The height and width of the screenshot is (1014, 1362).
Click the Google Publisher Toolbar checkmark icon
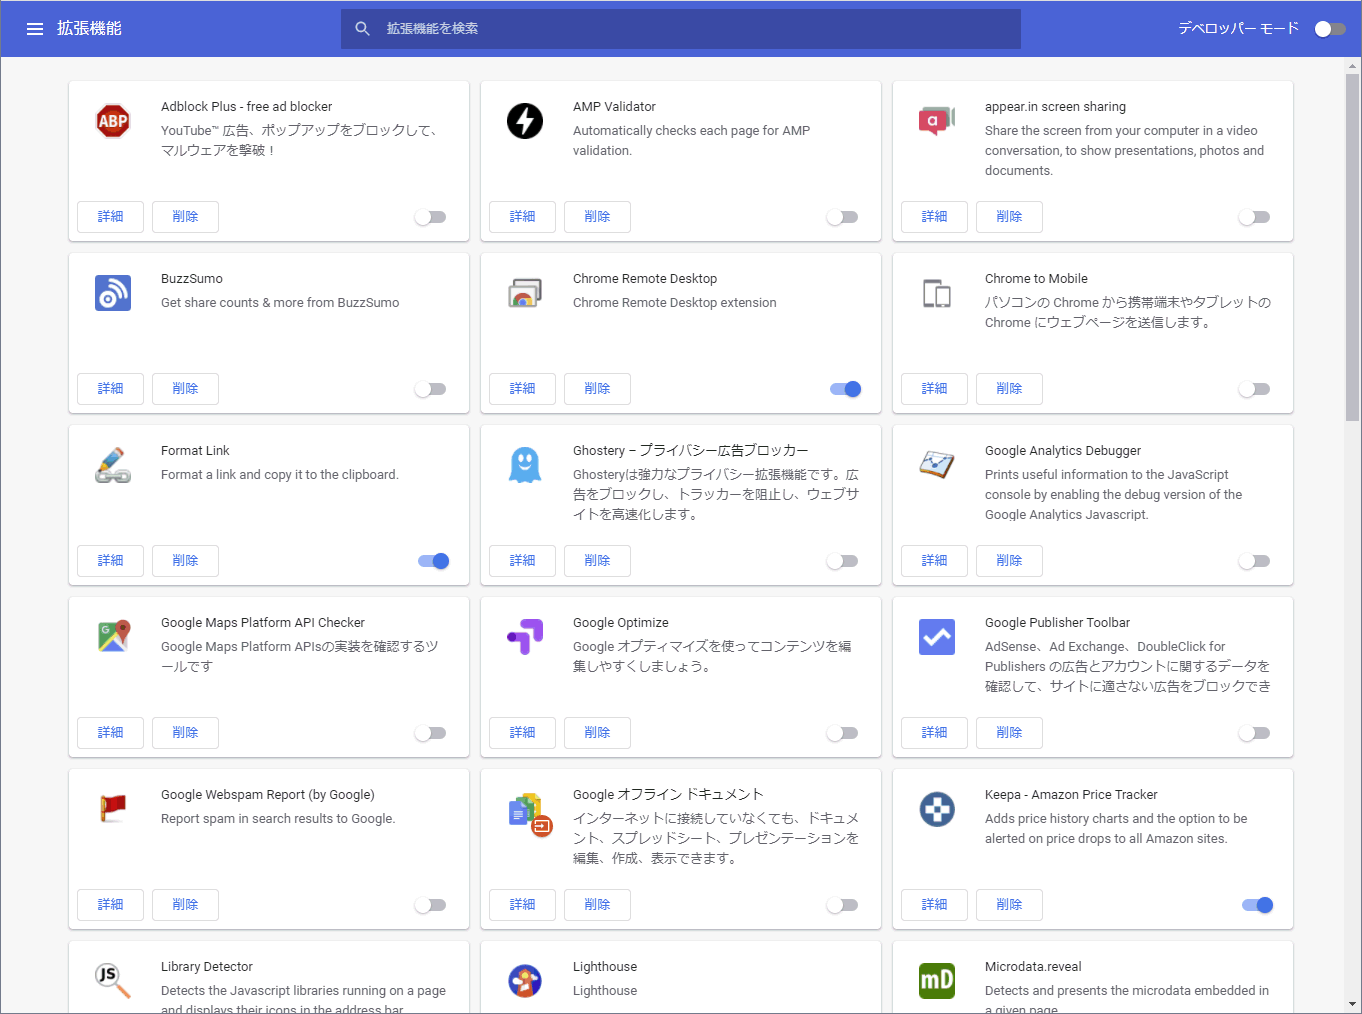pyautogui.click(x=937, y=637)
